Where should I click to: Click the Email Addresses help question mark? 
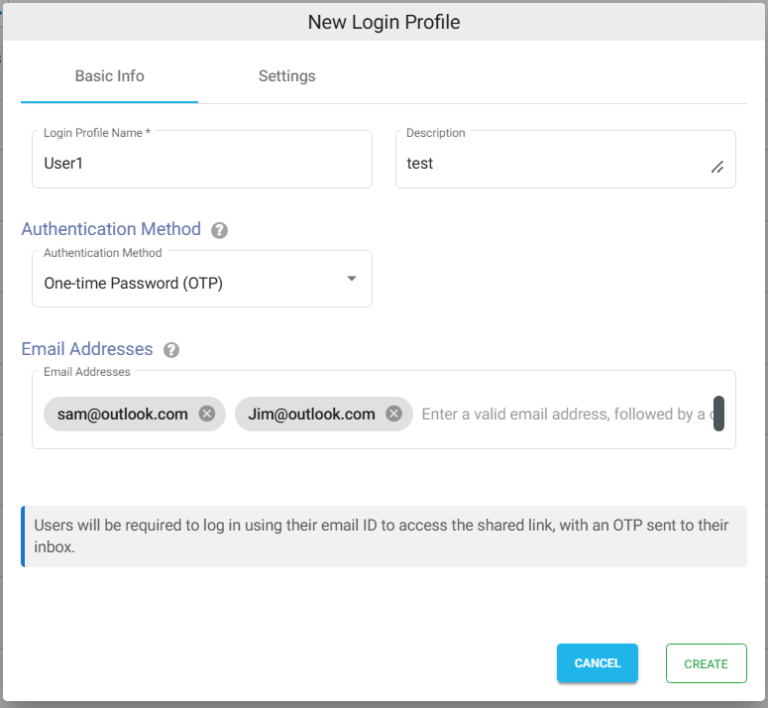pos(171,350)
